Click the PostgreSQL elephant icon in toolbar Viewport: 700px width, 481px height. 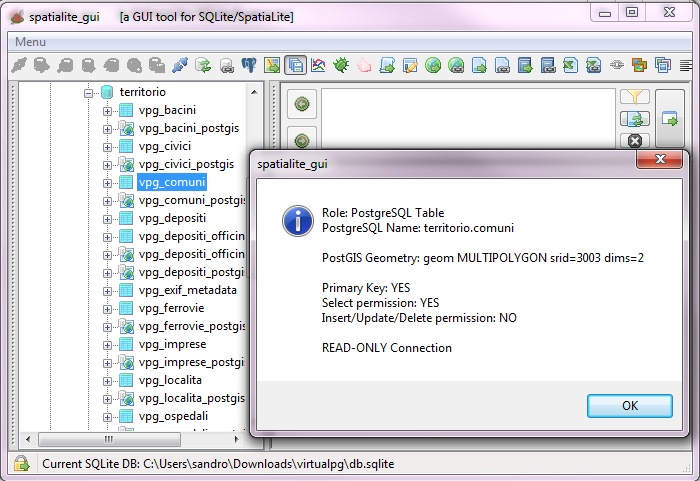[x=249, y=66]
